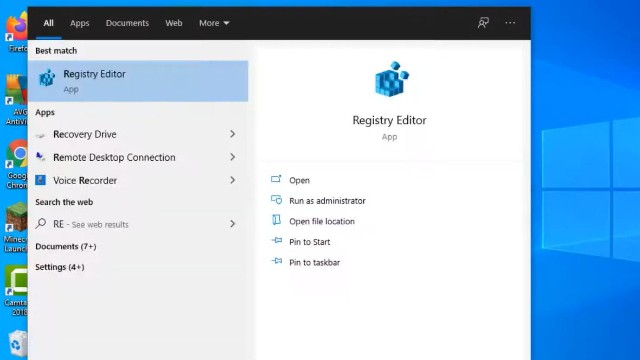640x360 pixels.
Task: Open Settings (4+) results section
Action: (60, 267)
